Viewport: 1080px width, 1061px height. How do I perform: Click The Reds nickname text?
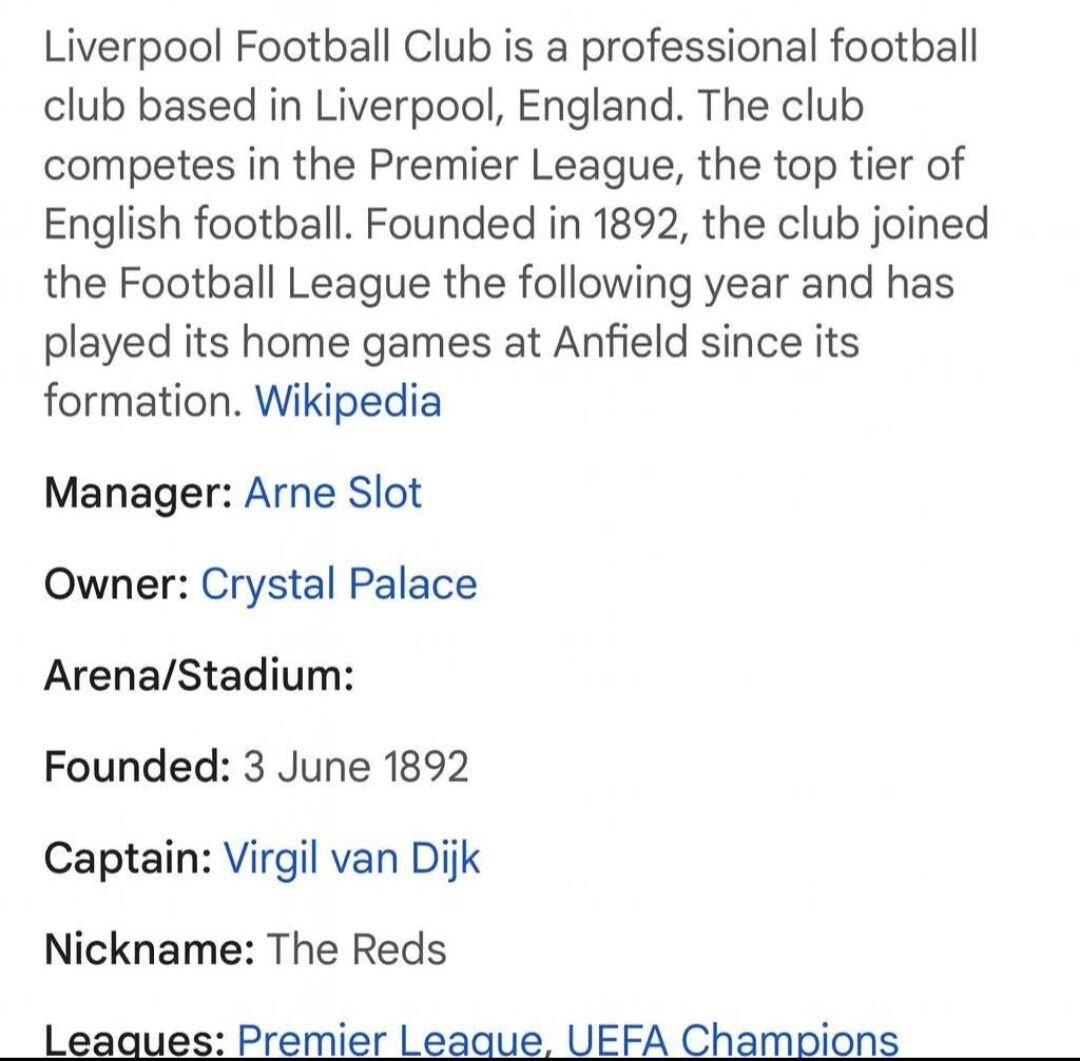[x=356, y=949]
